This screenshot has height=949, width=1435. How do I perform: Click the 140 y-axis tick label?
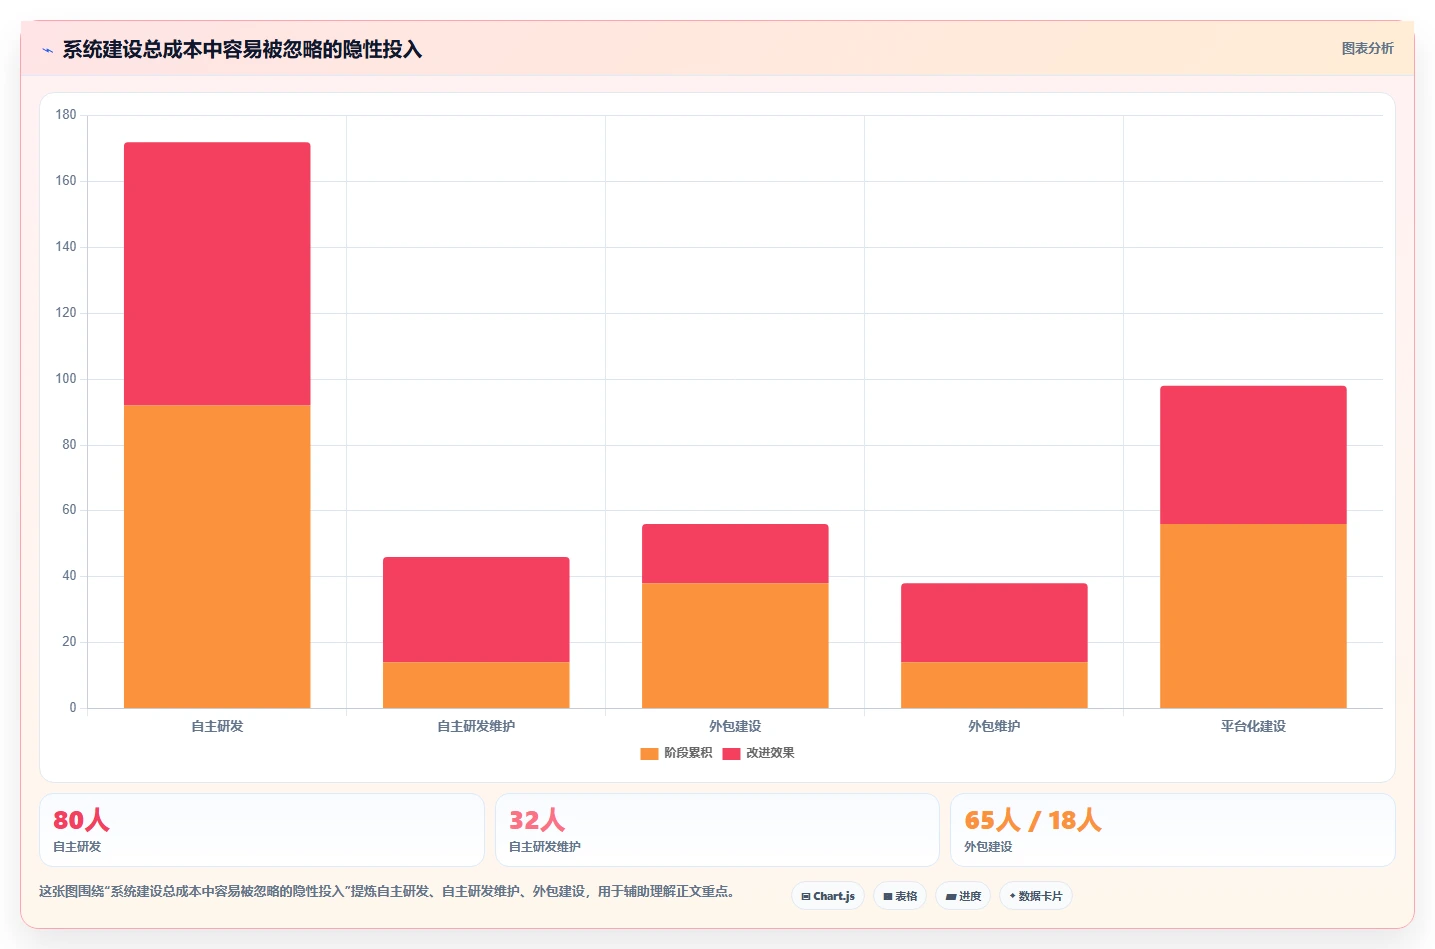[x=66, y=247]
